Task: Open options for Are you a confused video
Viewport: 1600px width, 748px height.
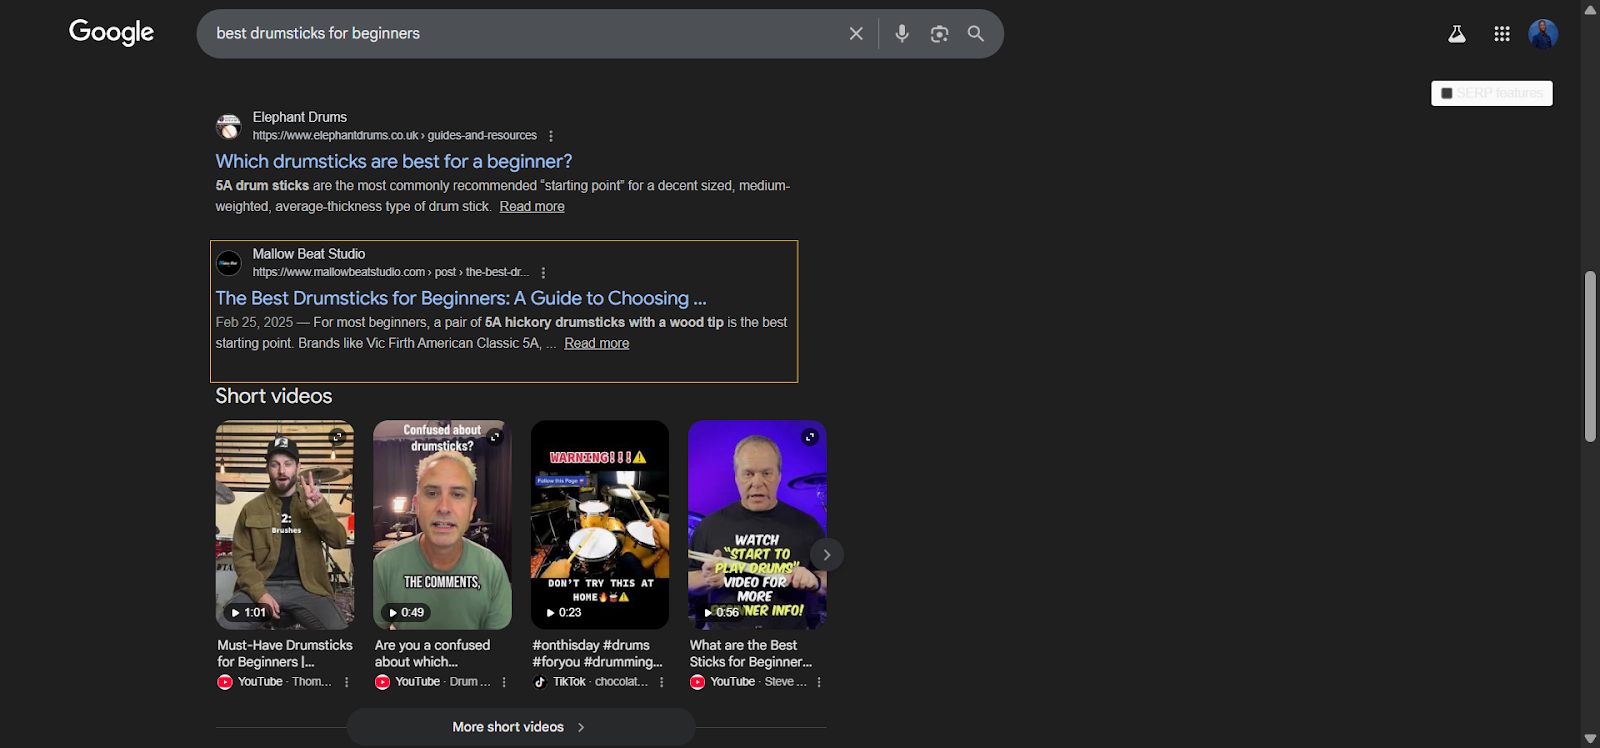Action: [x=504, y=682]
